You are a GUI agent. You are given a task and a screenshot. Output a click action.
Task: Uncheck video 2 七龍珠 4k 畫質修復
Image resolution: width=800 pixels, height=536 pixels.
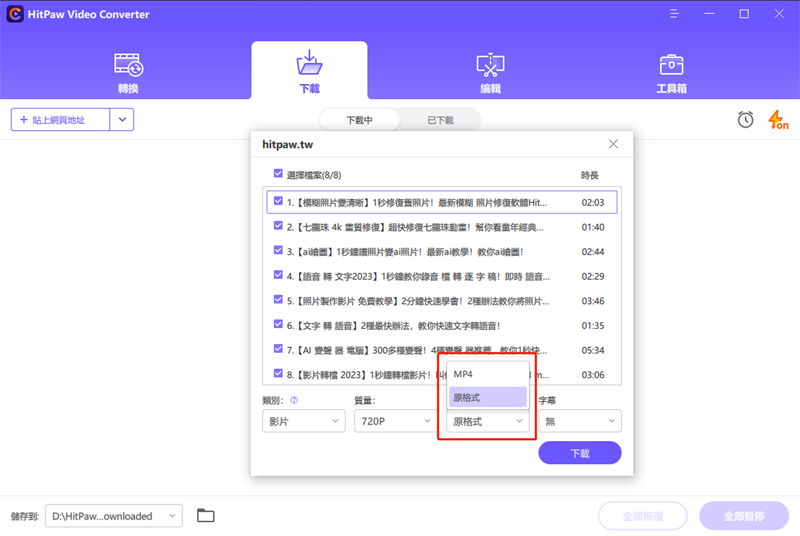(278, 225)
